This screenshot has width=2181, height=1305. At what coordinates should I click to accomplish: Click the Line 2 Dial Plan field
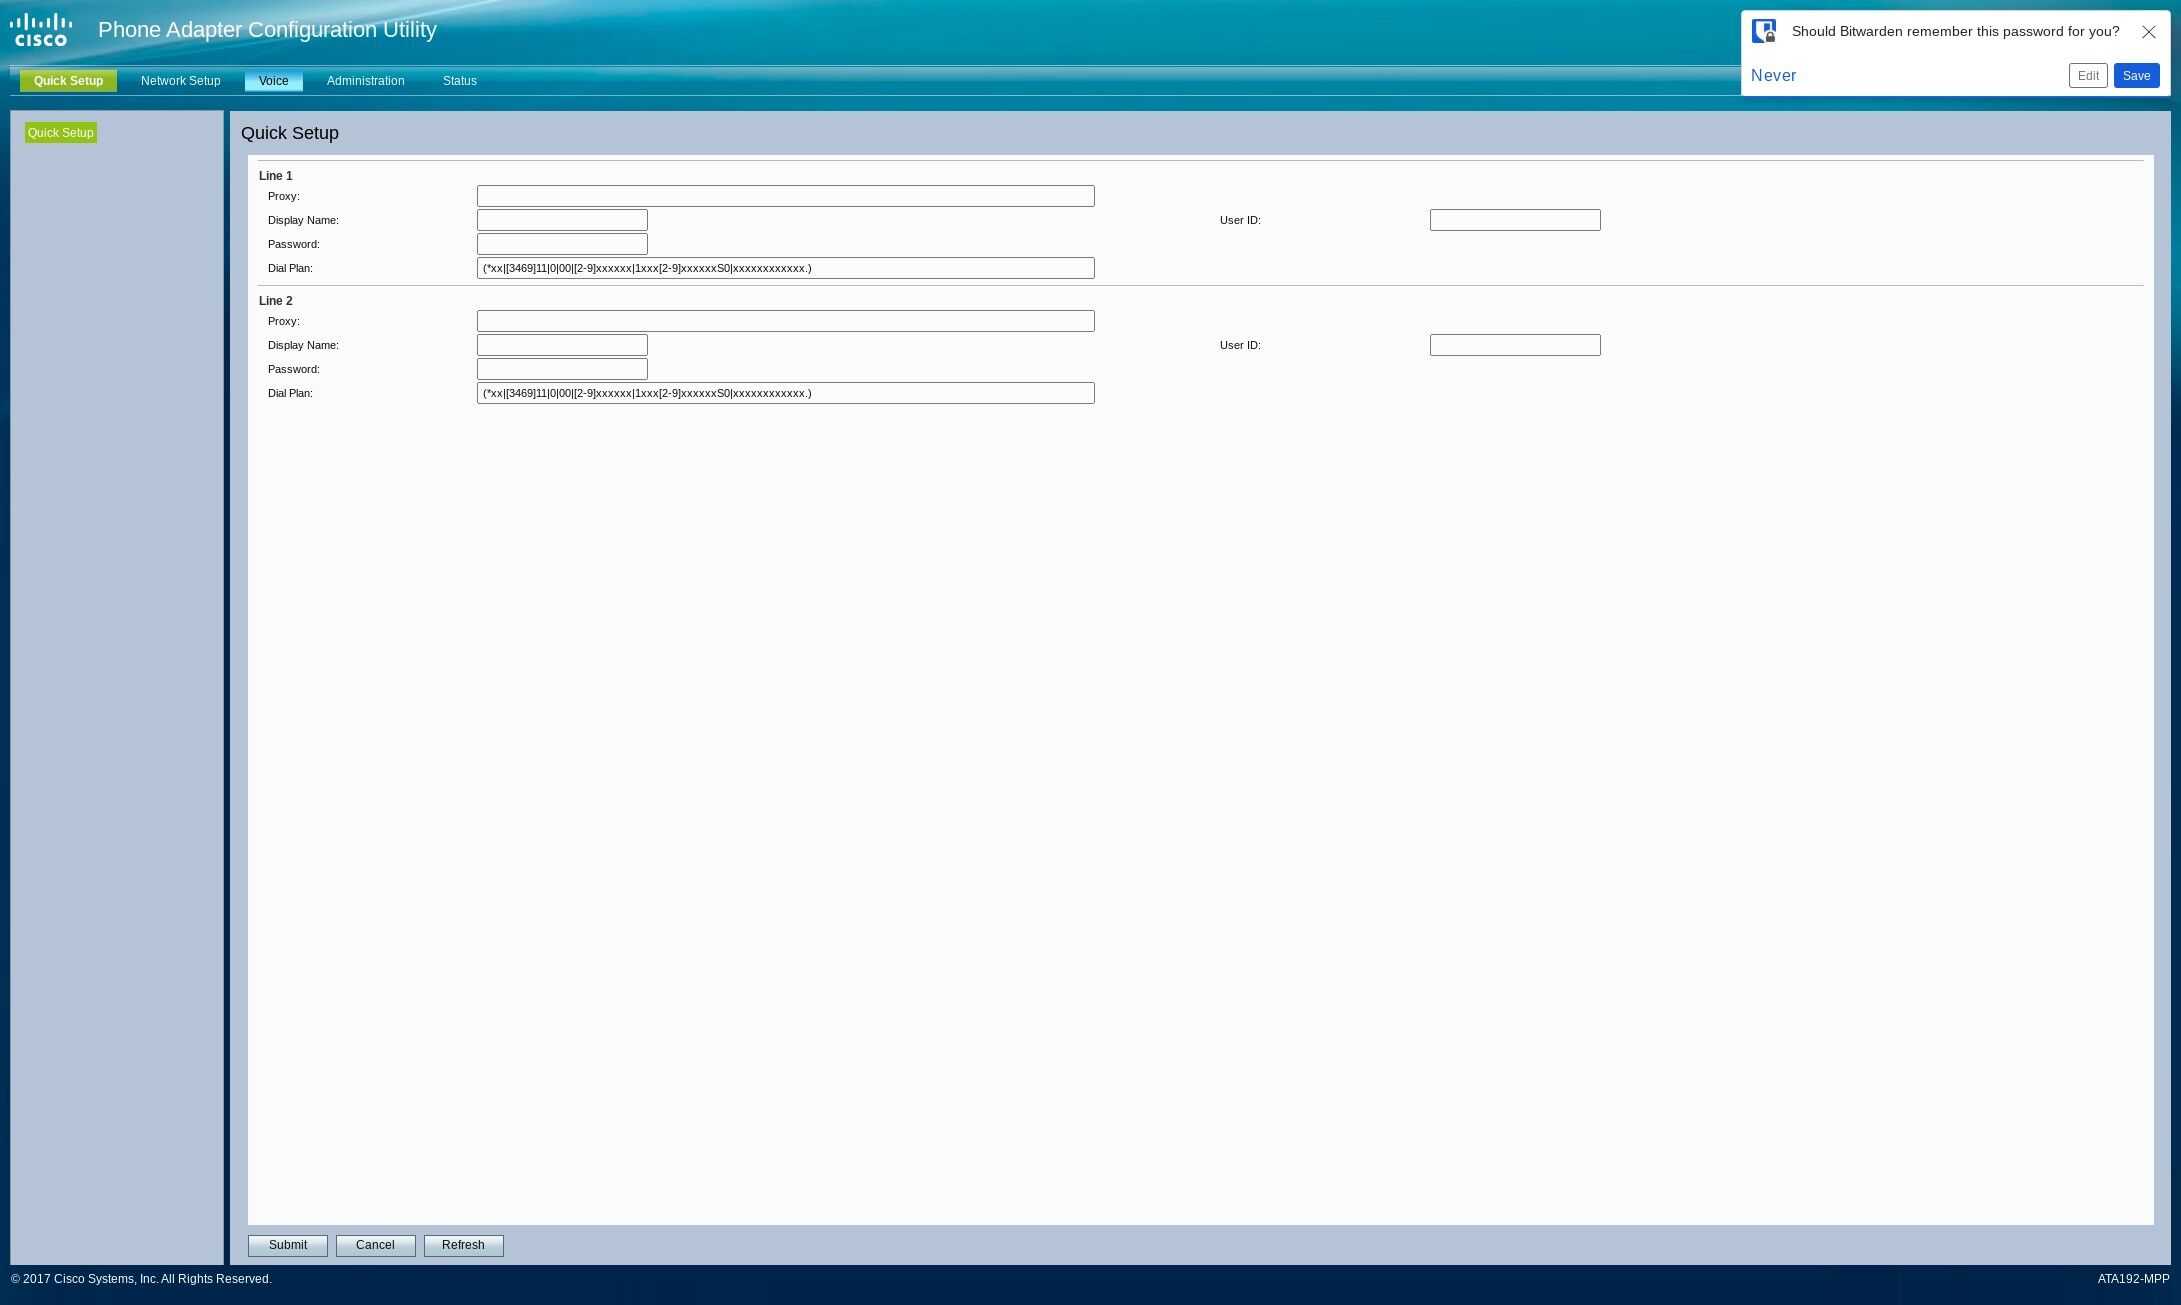point(785,393)
